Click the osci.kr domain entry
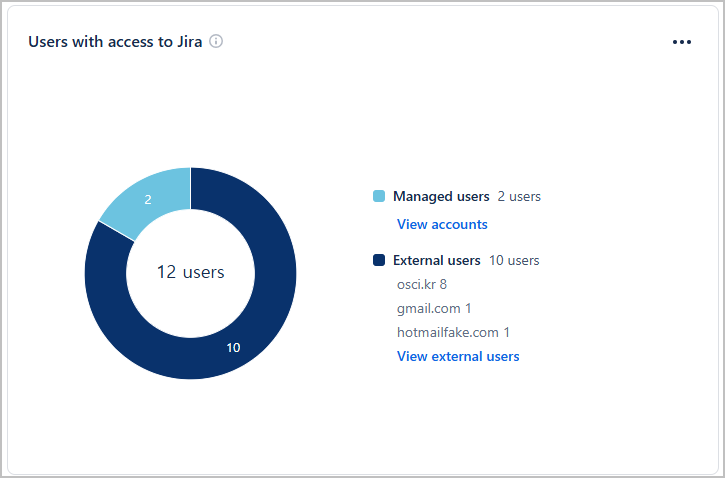Image resolution: width=725 pixels, height=478 pixels. pyautogui.click(x=416, y=284)
